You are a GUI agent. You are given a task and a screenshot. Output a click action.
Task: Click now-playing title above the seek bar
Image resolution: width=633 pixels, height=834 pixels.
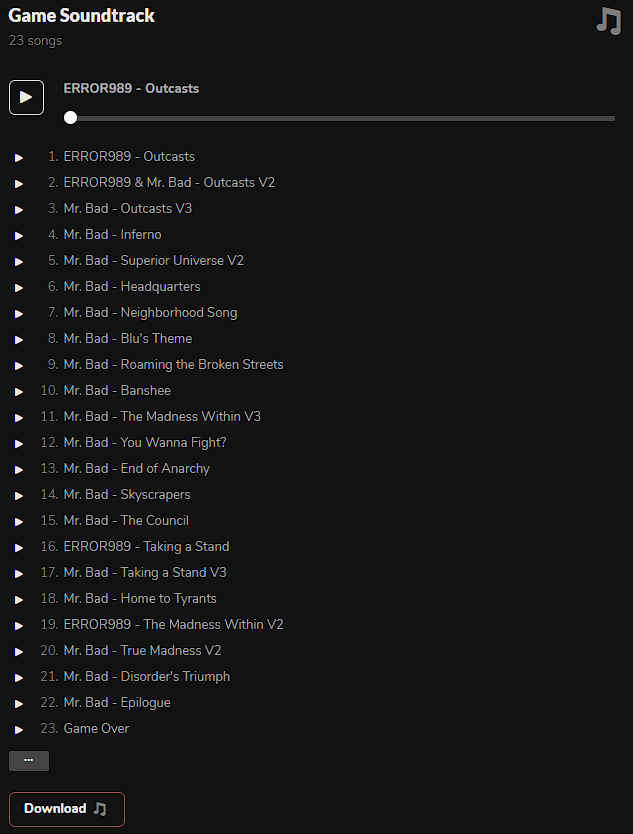click(131, 88)
